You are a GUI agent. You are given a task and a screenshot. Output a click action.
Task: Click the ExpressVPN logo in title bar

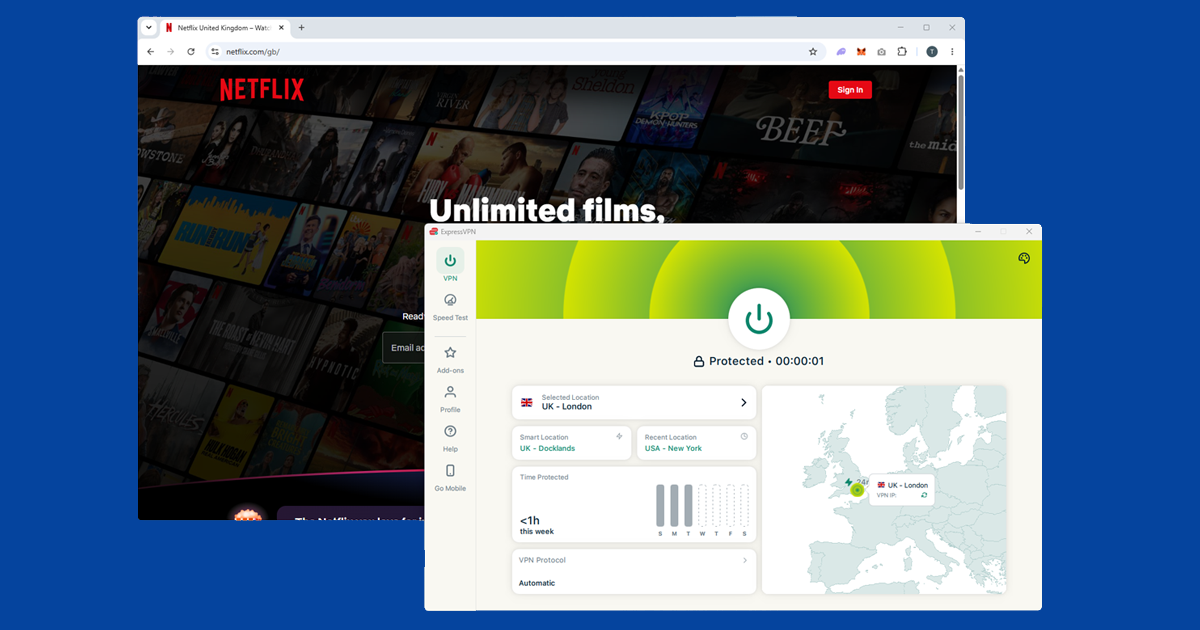click(x=435, y=231)
